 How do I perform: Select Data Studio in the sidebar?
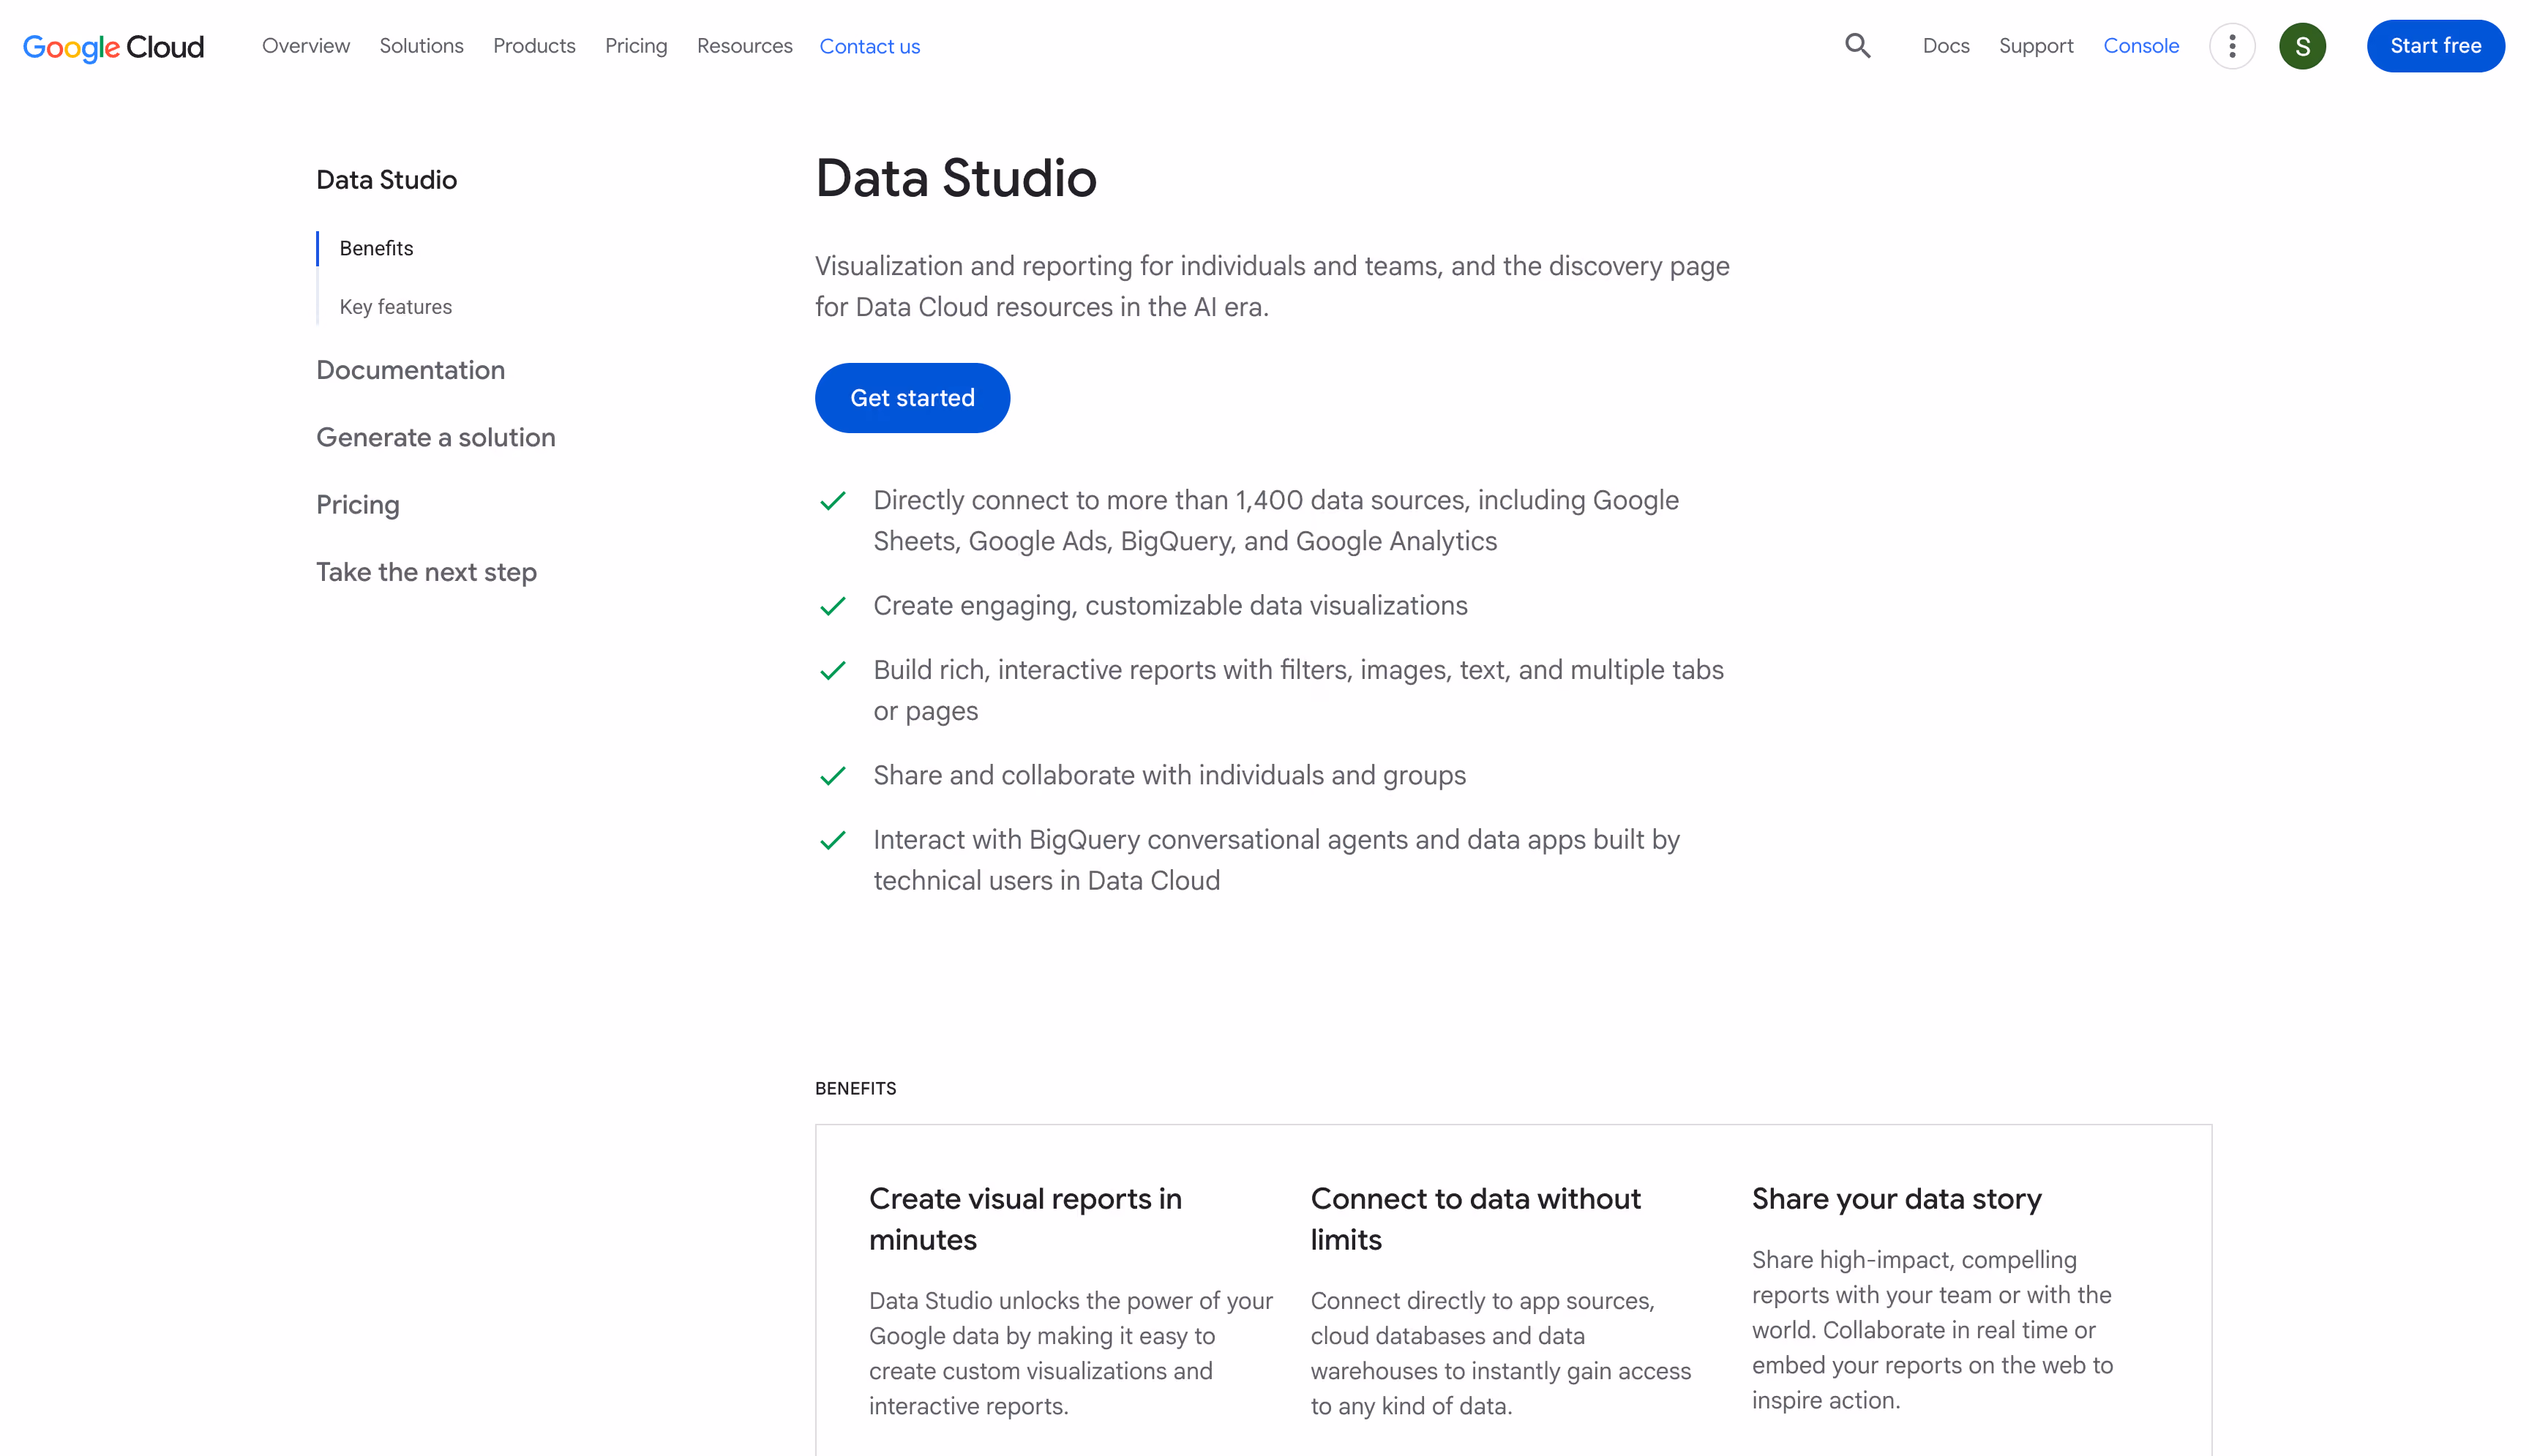pos(386,180)
